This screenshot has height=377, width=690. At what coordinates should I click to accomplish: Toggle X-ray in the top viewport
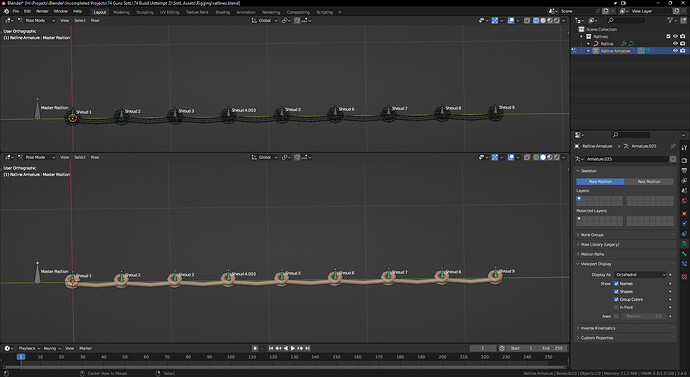pyautogui.click(x=527, y=20)
